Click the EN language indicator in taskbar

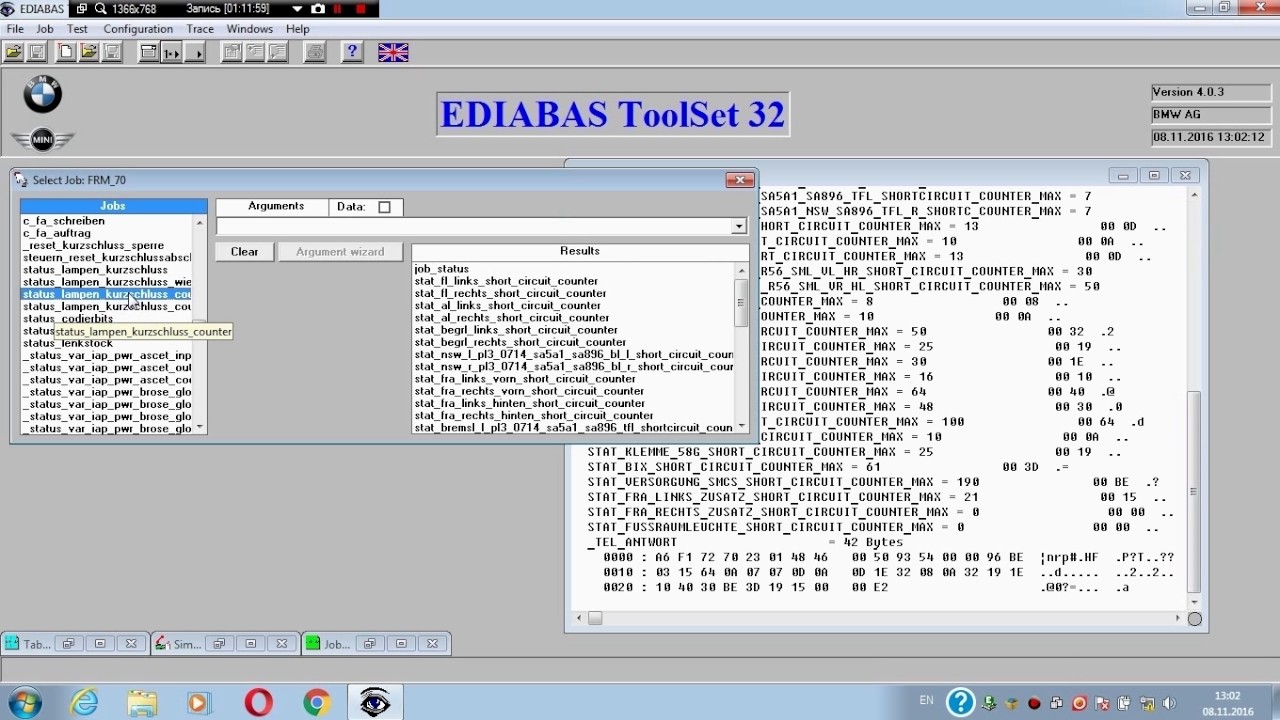[x=927, y=700]
